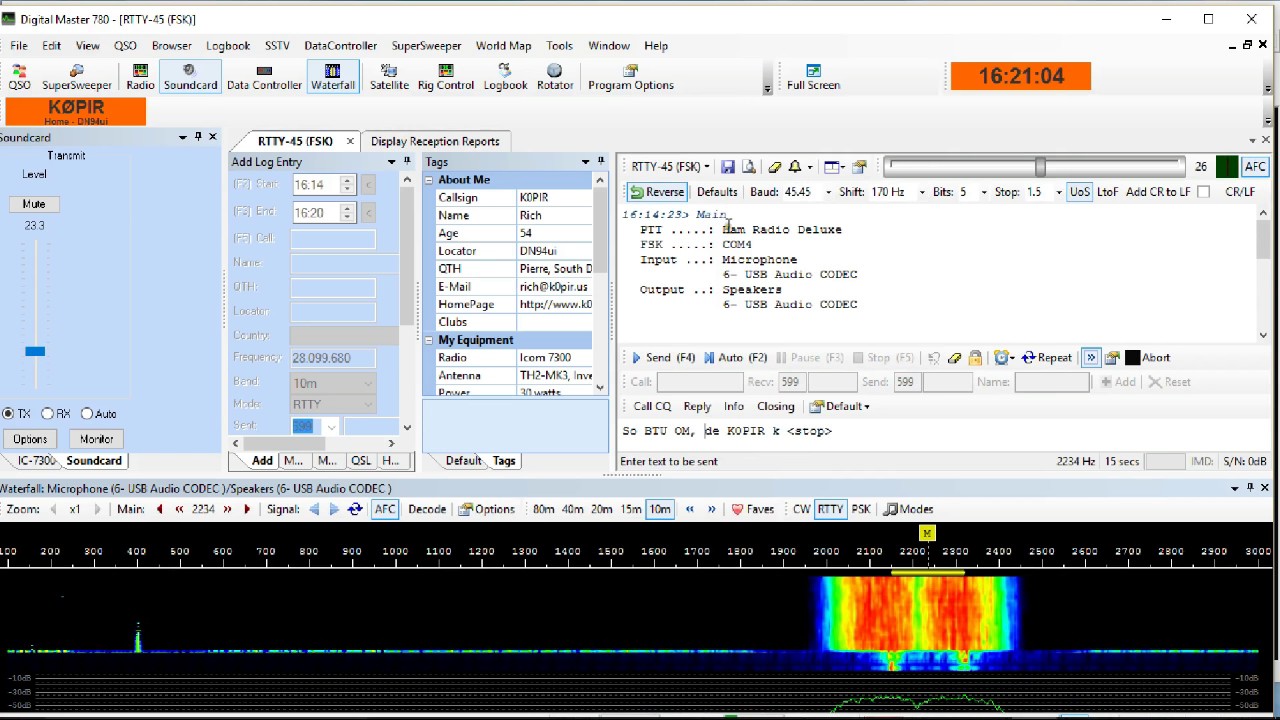Toggle the Mute button in Soundcard panel

click(x=34, y=204)
